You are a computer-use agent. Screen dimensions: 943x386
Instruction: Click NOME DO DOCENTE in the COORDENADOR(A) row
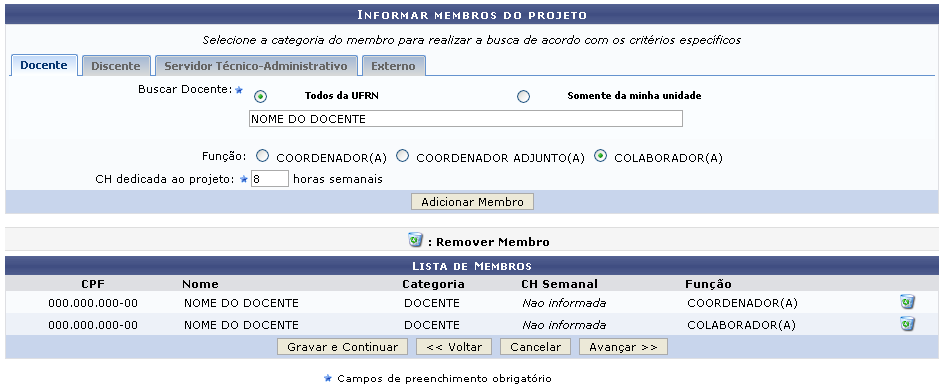click(x=241, y=303)
